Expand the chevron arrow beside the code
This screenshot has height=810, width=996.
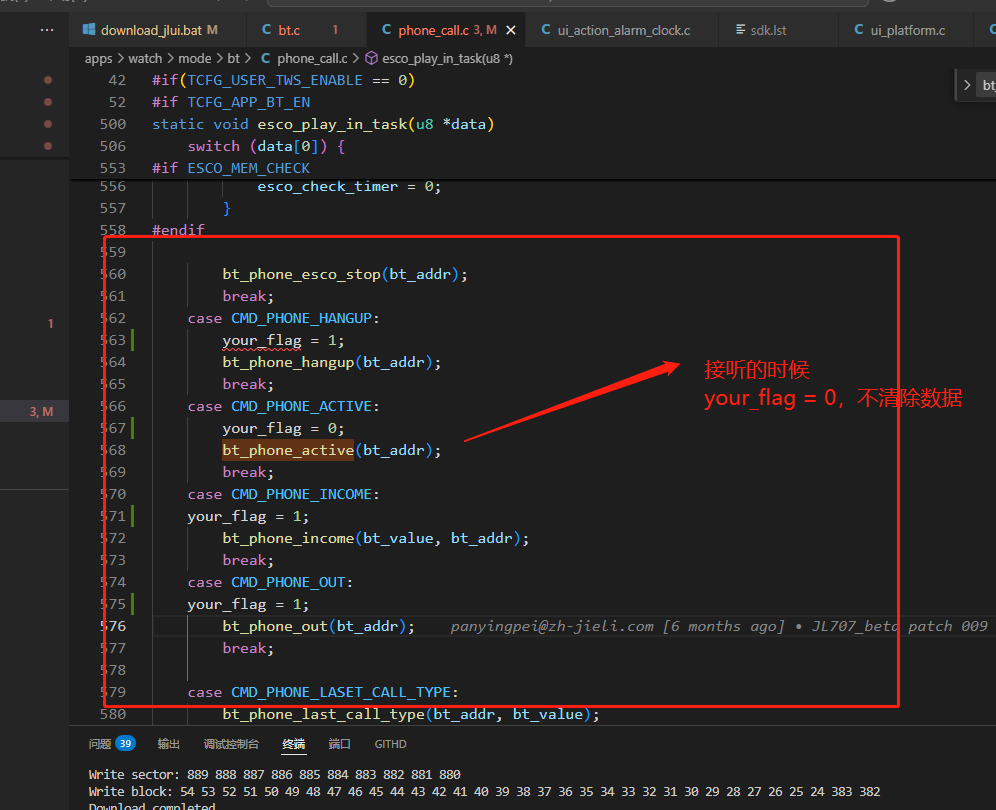[967, 85]
